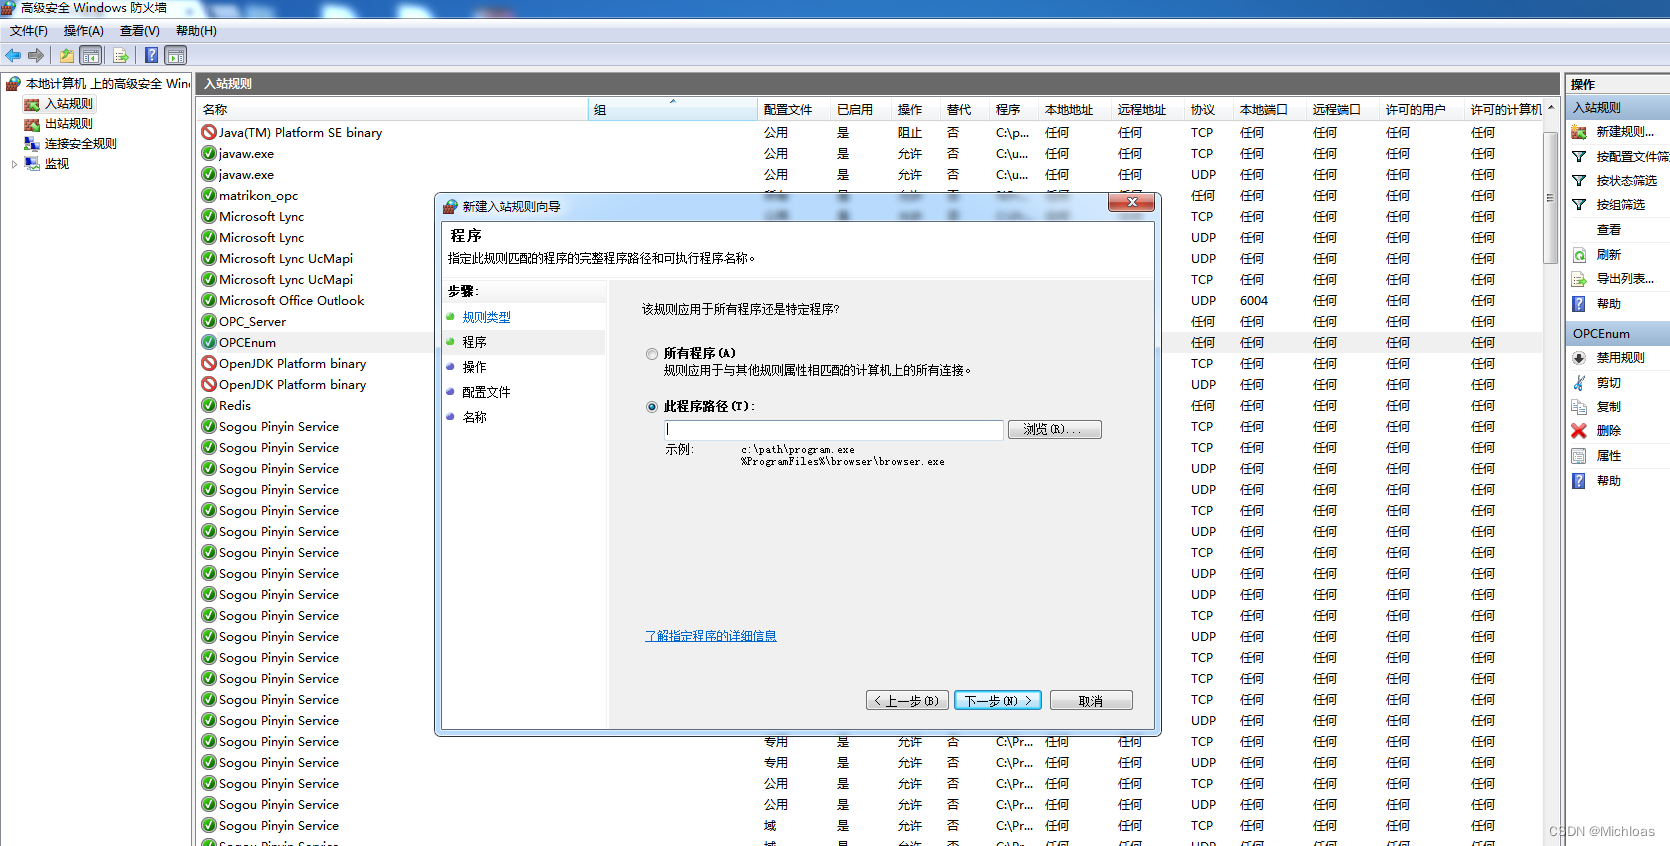The height and width of the screenshot is (846, 1670).
Task: Sort by the 许可的用户 column header
Action: [1422, 110]
